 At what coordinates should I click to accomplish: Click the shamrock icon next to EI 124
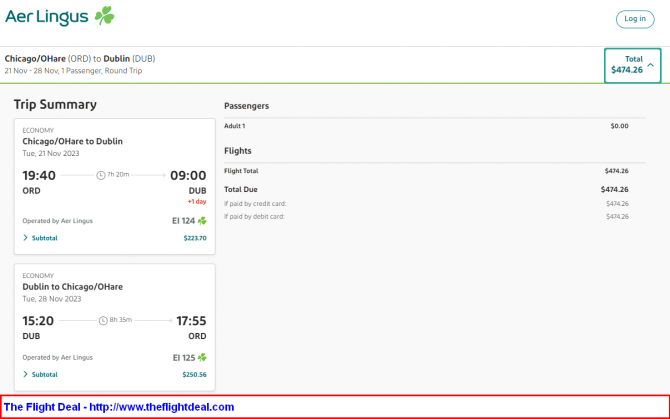point(202,221)
